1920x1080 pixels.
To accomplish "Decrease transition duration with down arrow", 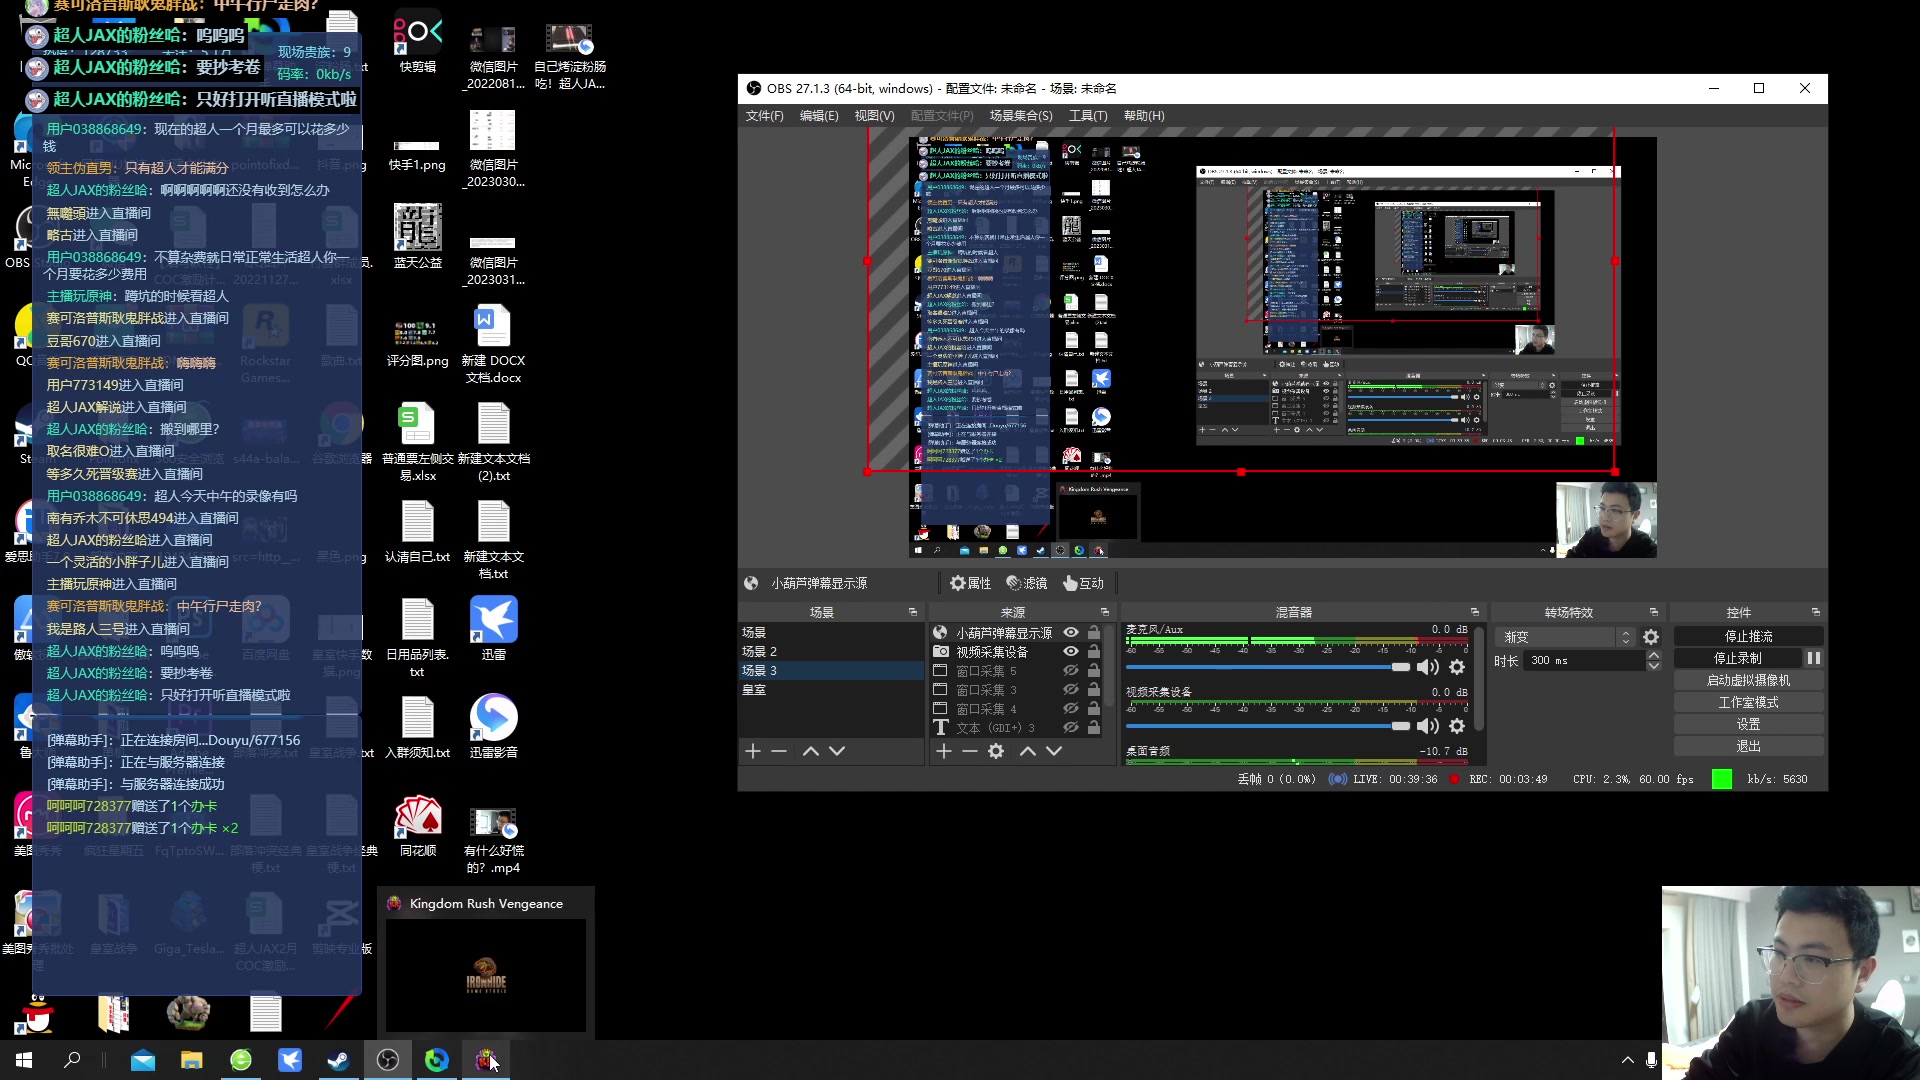I will tap(1654, 666).
